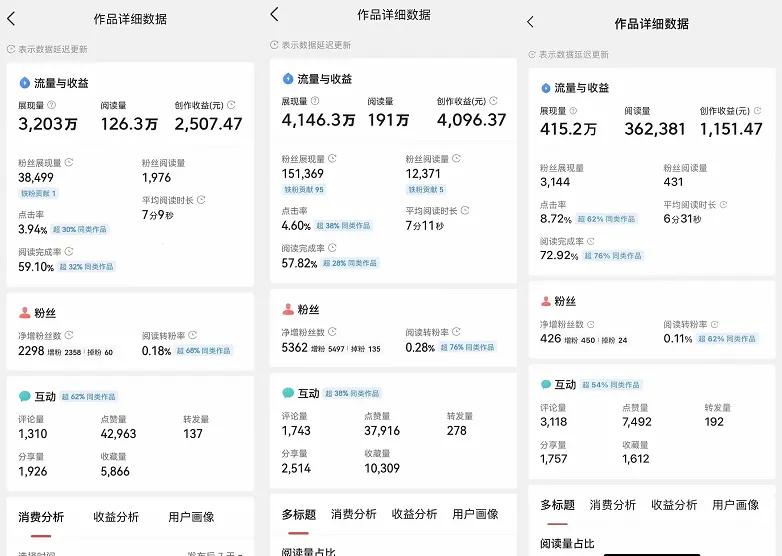Open 用户画像 tab on the 2,507.47 earnings screen
The width and height of the screenshot is (782, 556).
[x=191, y=517]
